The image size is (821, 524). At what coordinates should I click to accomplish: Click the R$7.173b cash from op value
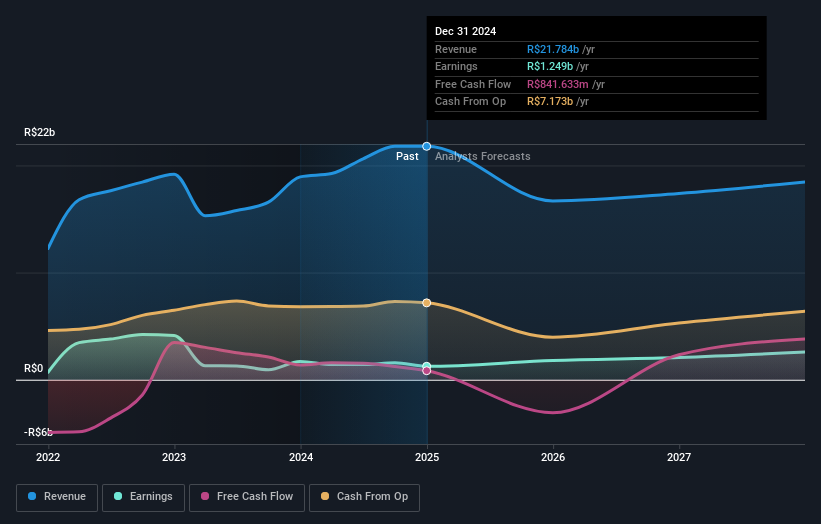(550, 102)
